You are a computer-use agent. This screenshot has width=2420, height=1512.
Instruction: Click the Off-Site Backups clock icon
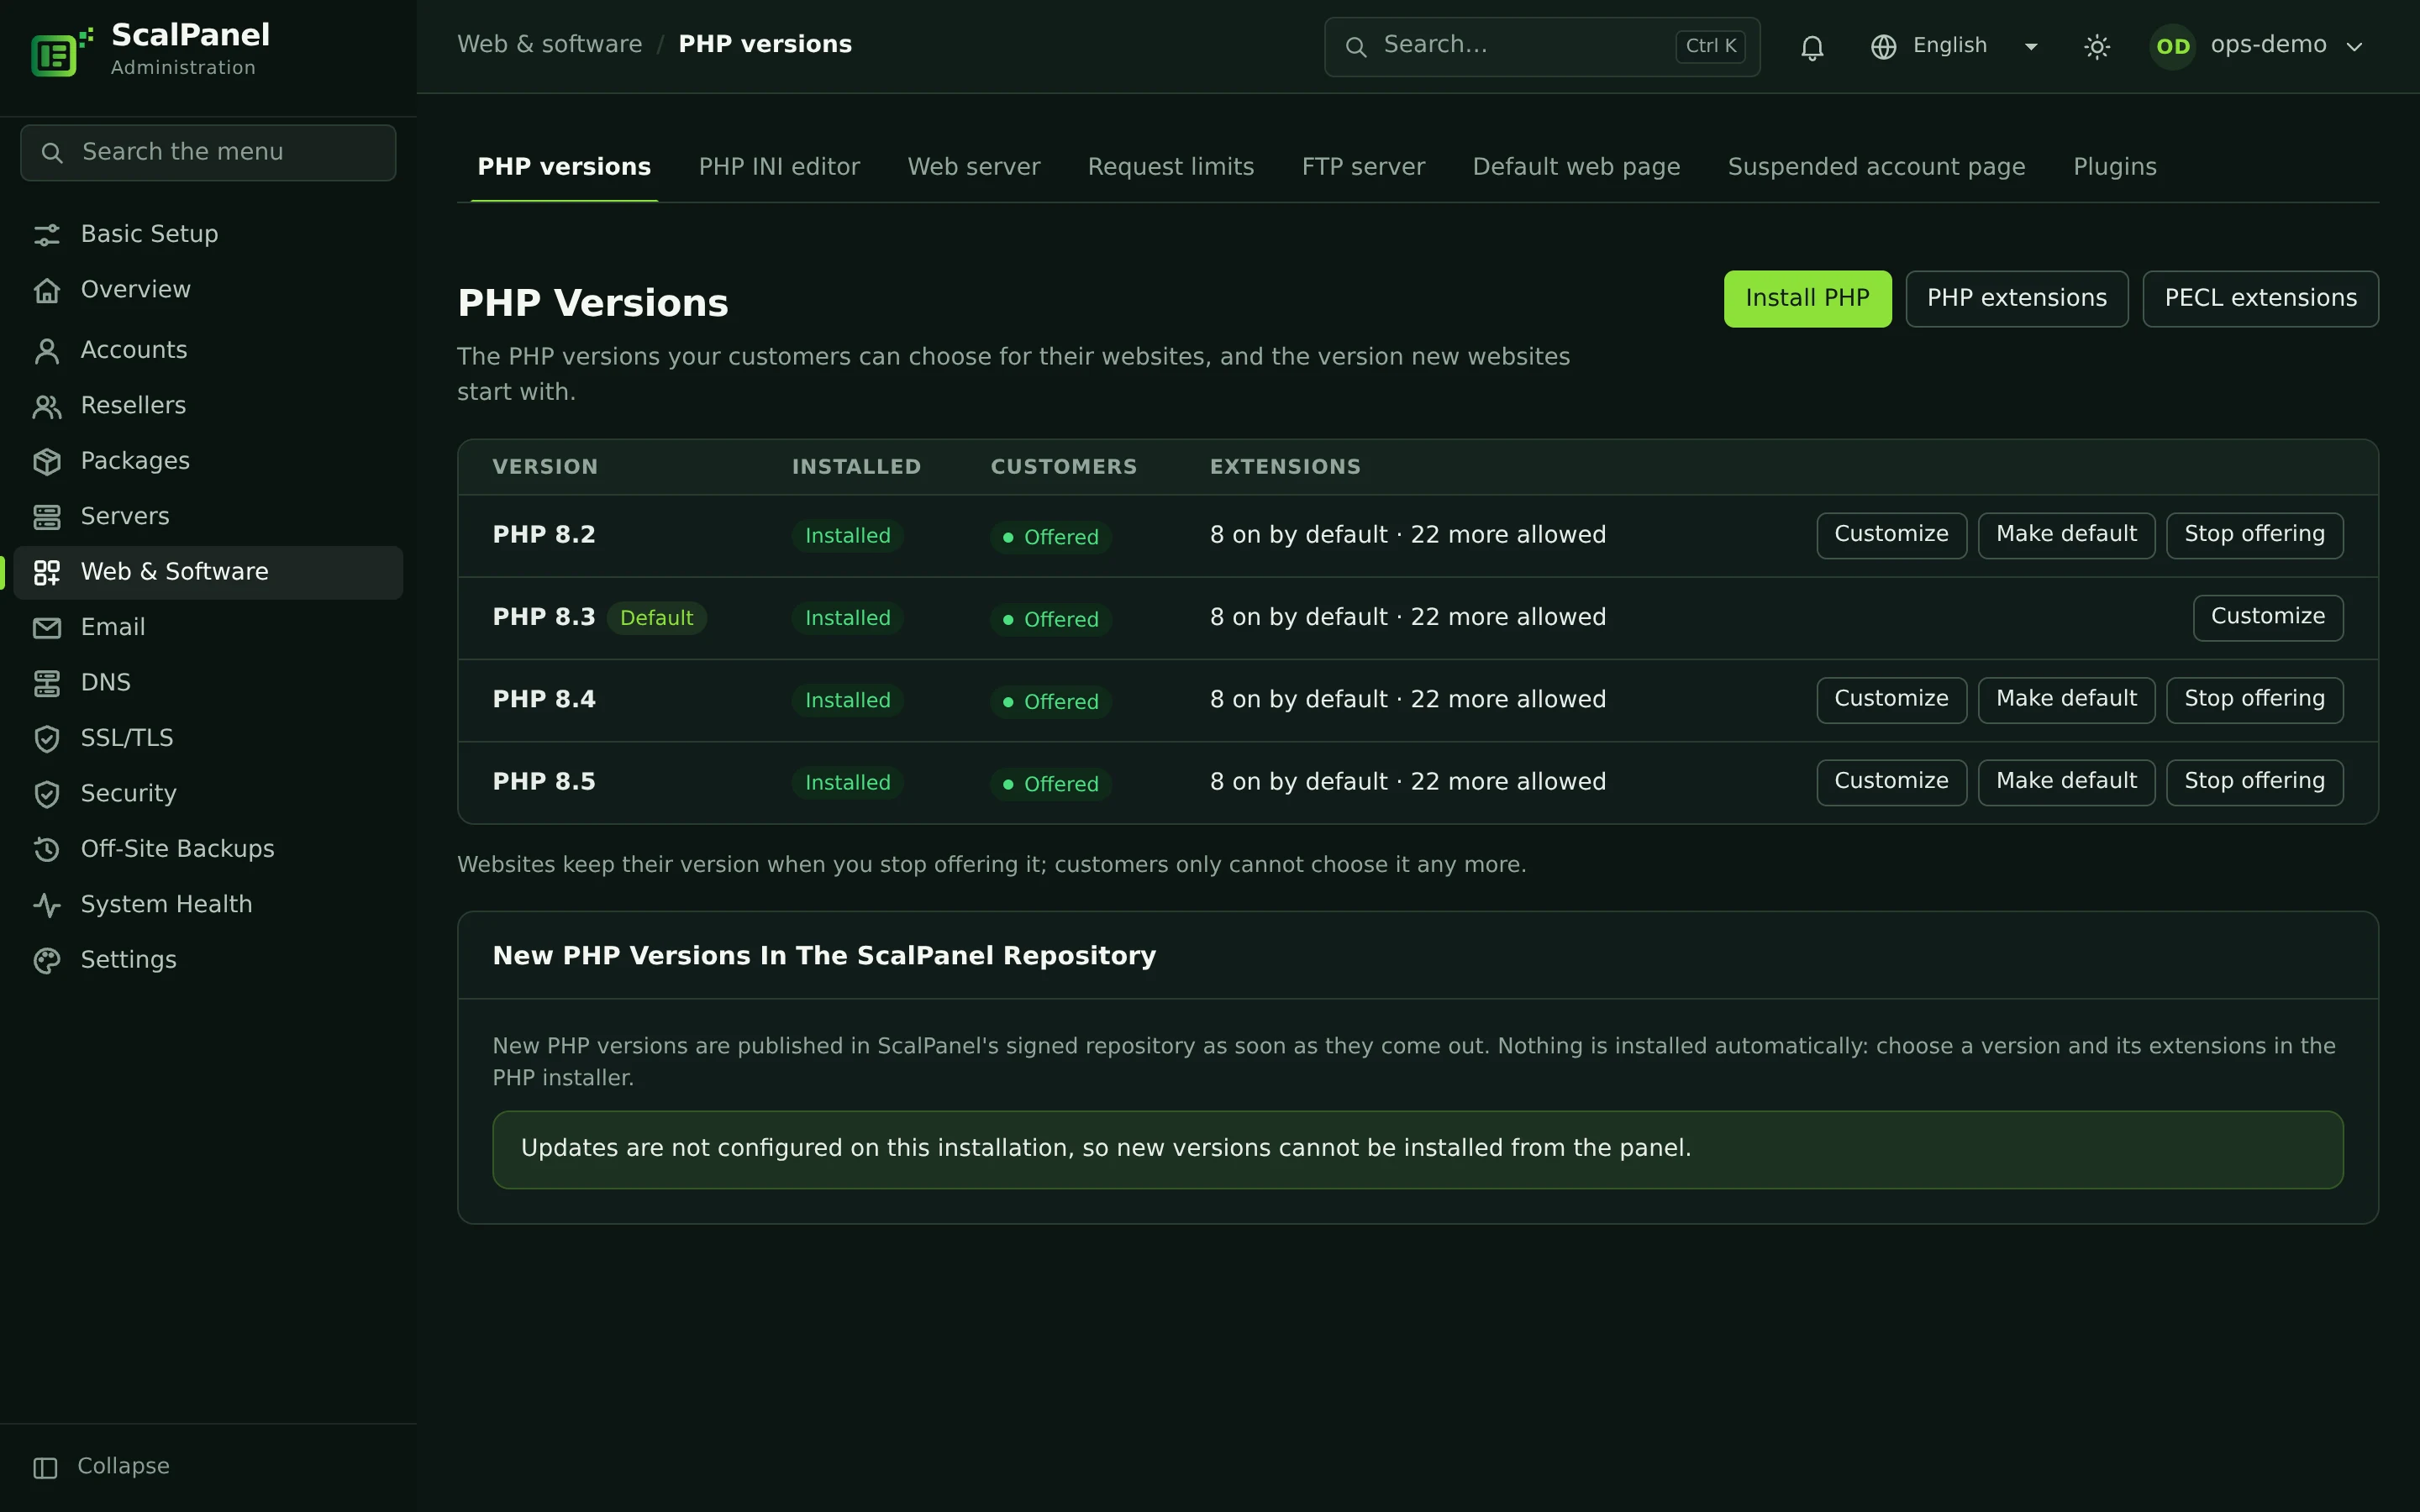[47, 849]
